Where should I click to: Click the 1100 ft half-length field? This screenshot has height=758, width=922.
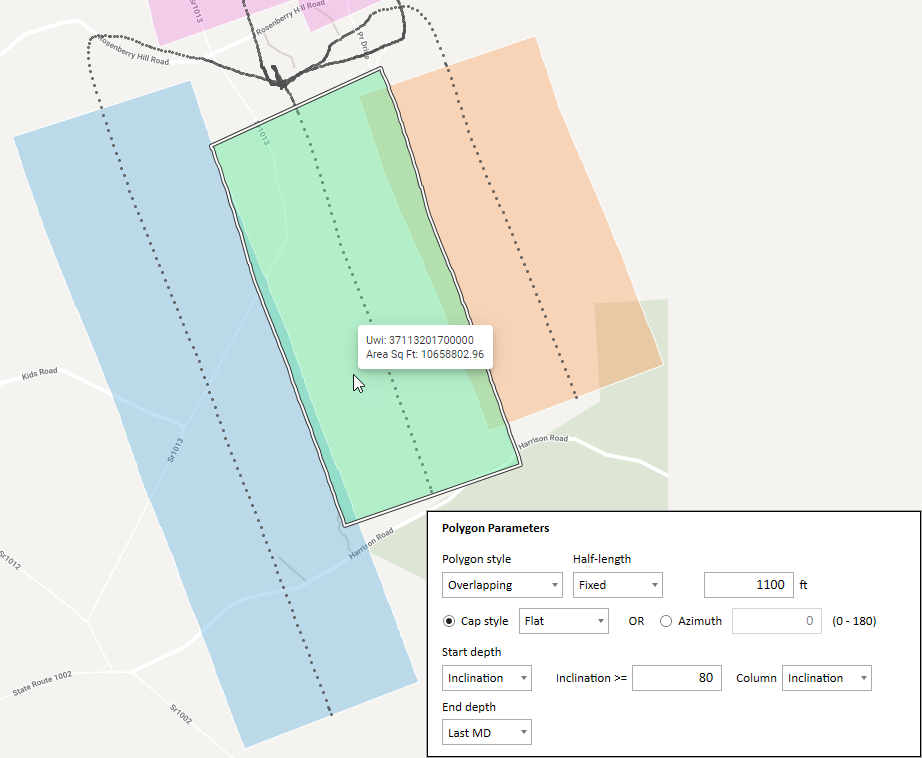pyautogui.click(x=748, y=585)
